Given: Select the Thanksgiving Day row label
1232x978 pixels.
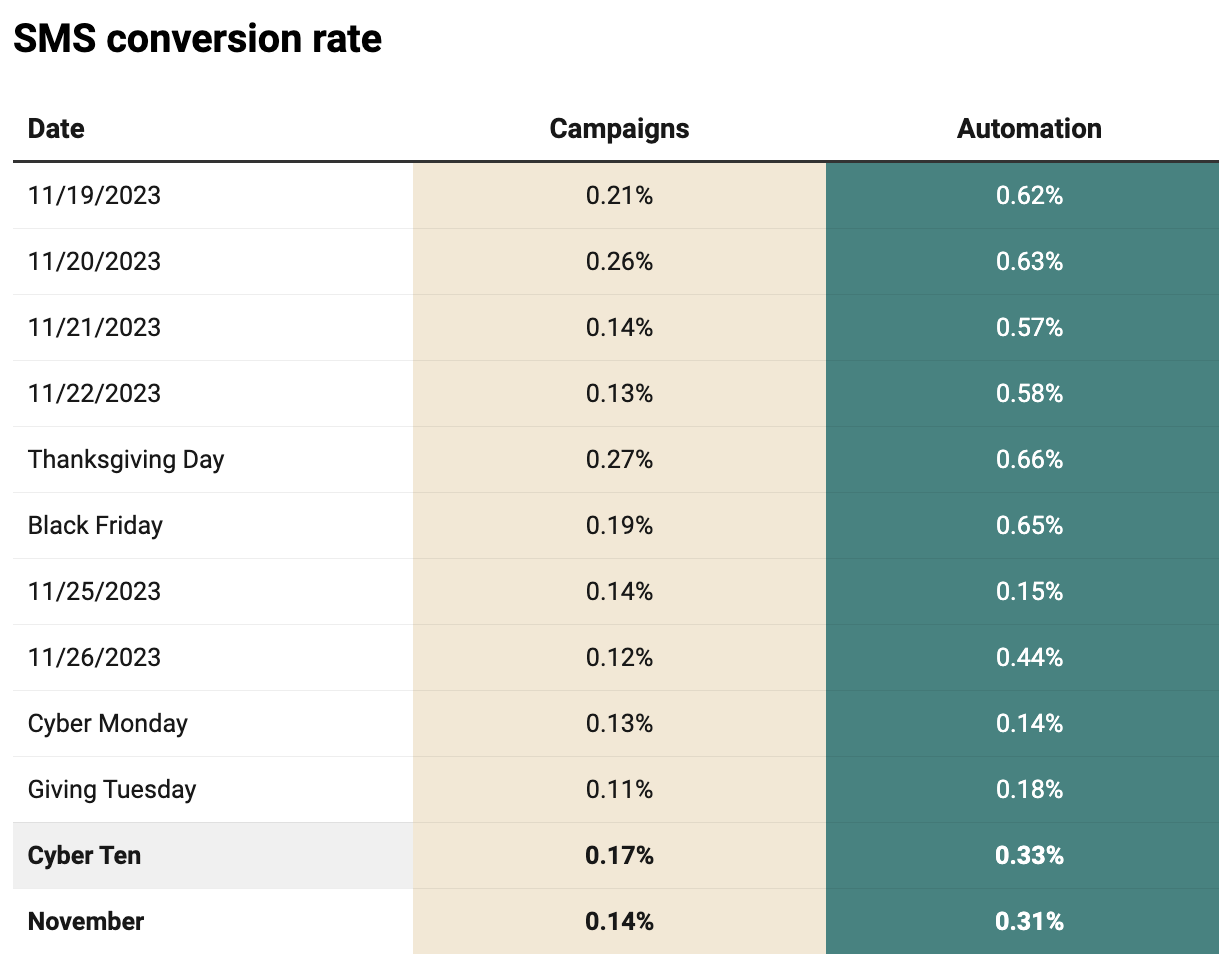Looking at the screenshot, I should 126,459.
